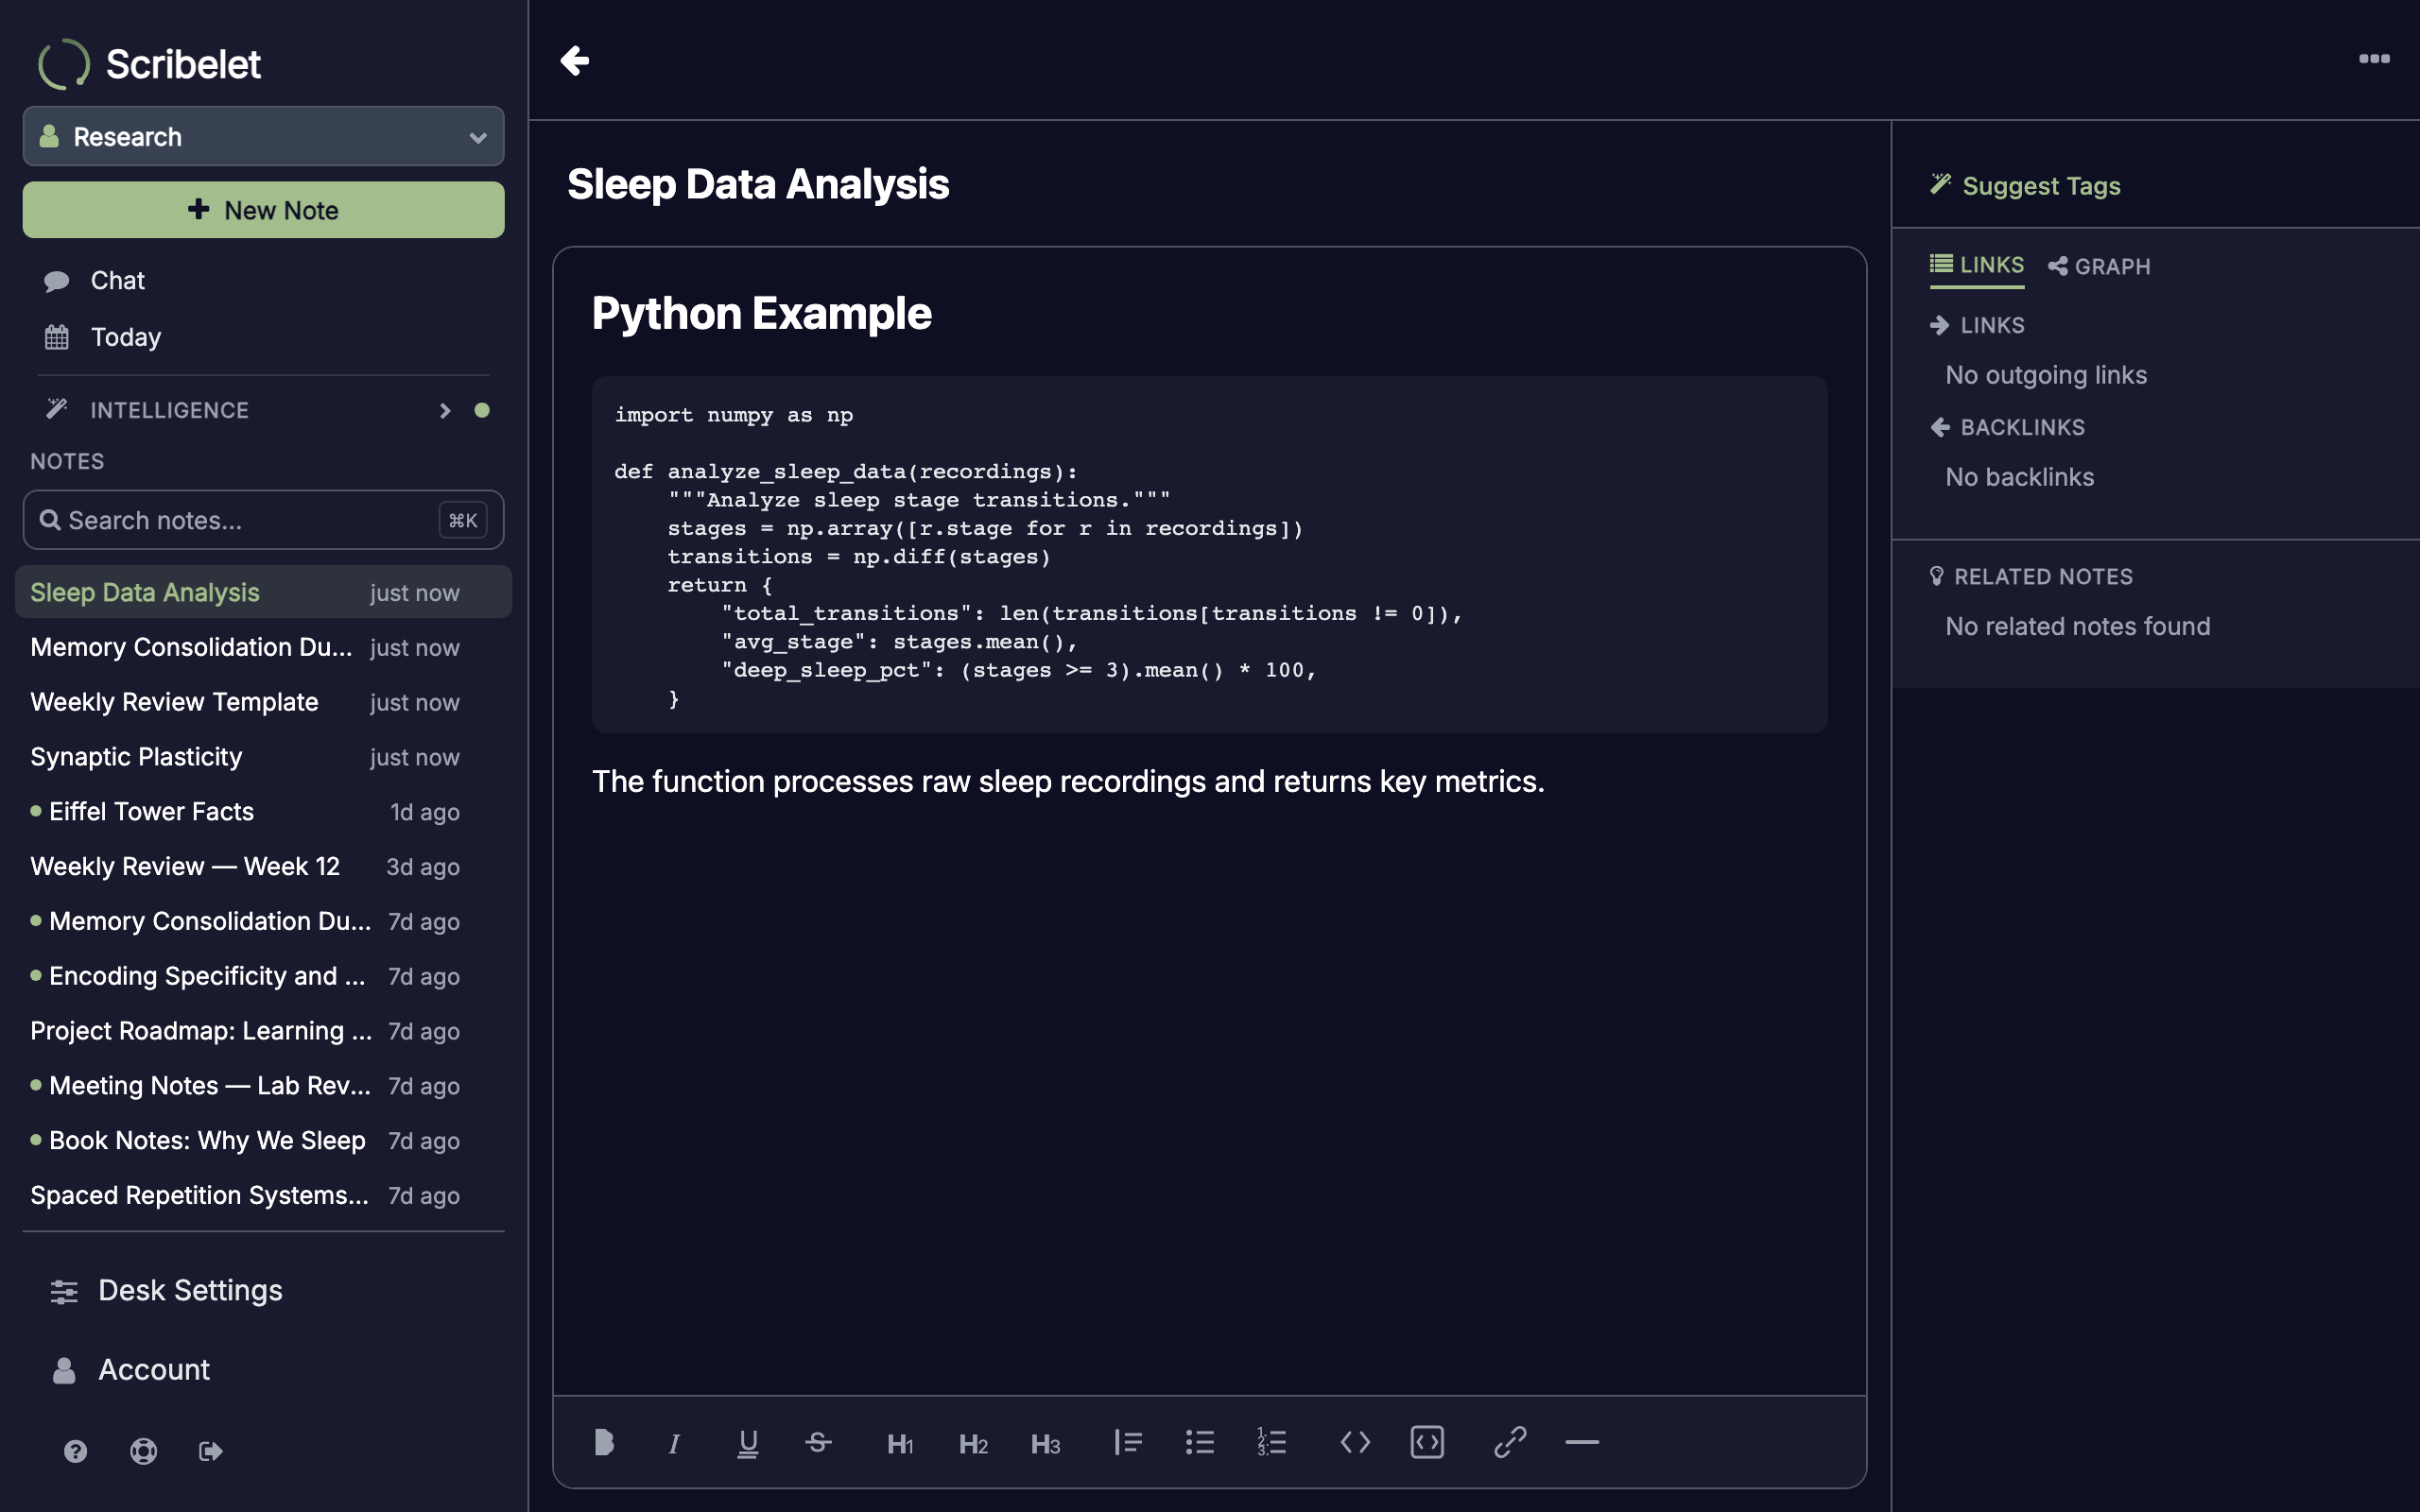Apply strikethrough formatting
The width and height of the screenshot is (2420, 1512).
coord(818,1442)
